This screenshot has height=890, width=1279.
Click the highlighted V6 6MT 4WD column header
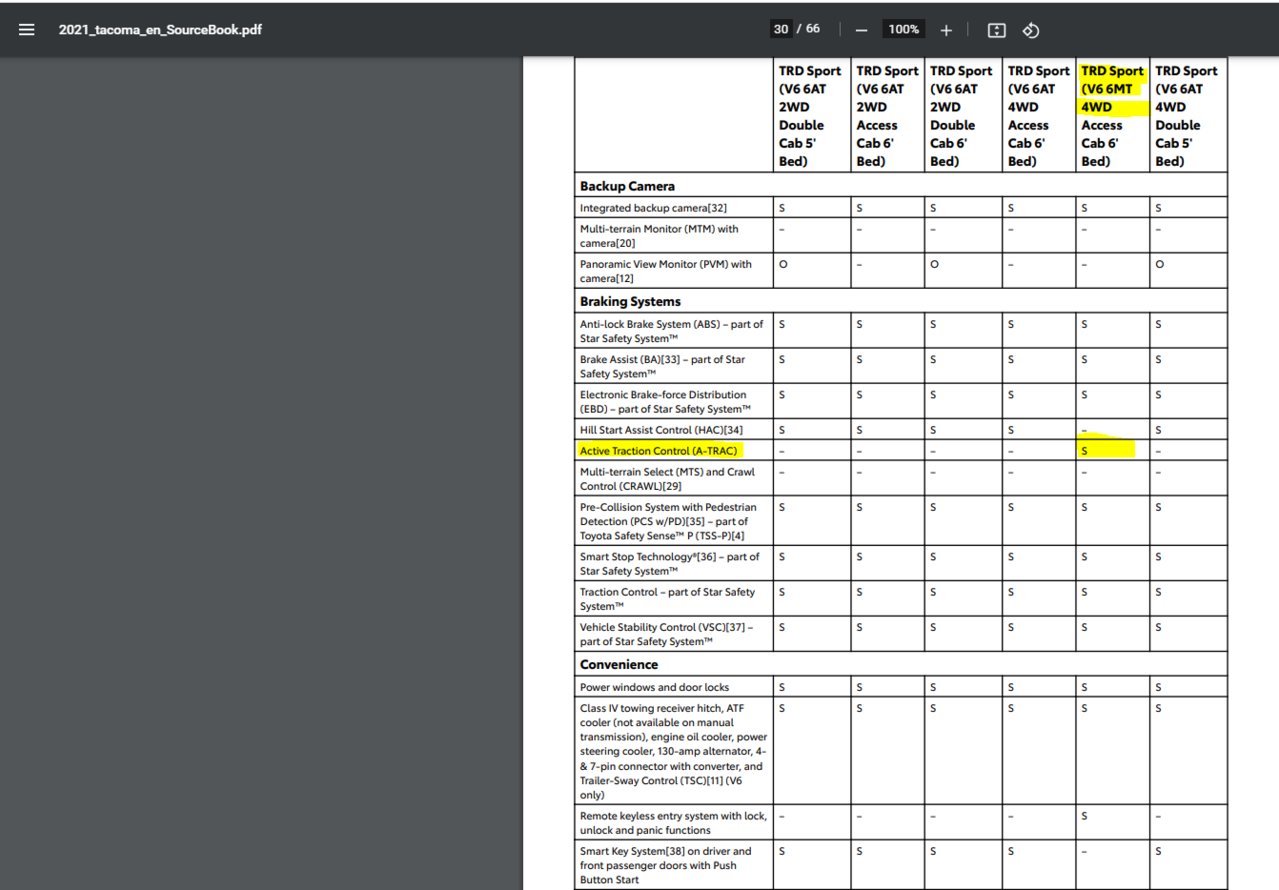coord(1112,116)
